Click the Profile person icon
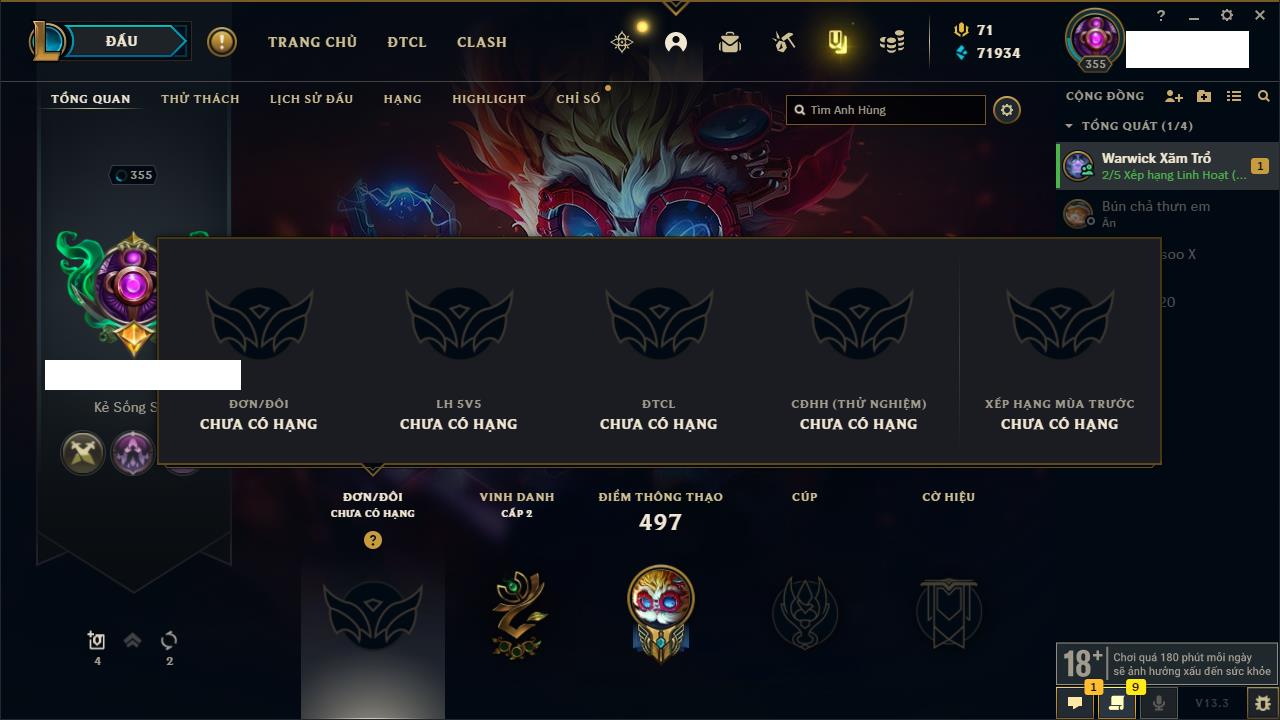1280x720 pixels. [676, 42]
